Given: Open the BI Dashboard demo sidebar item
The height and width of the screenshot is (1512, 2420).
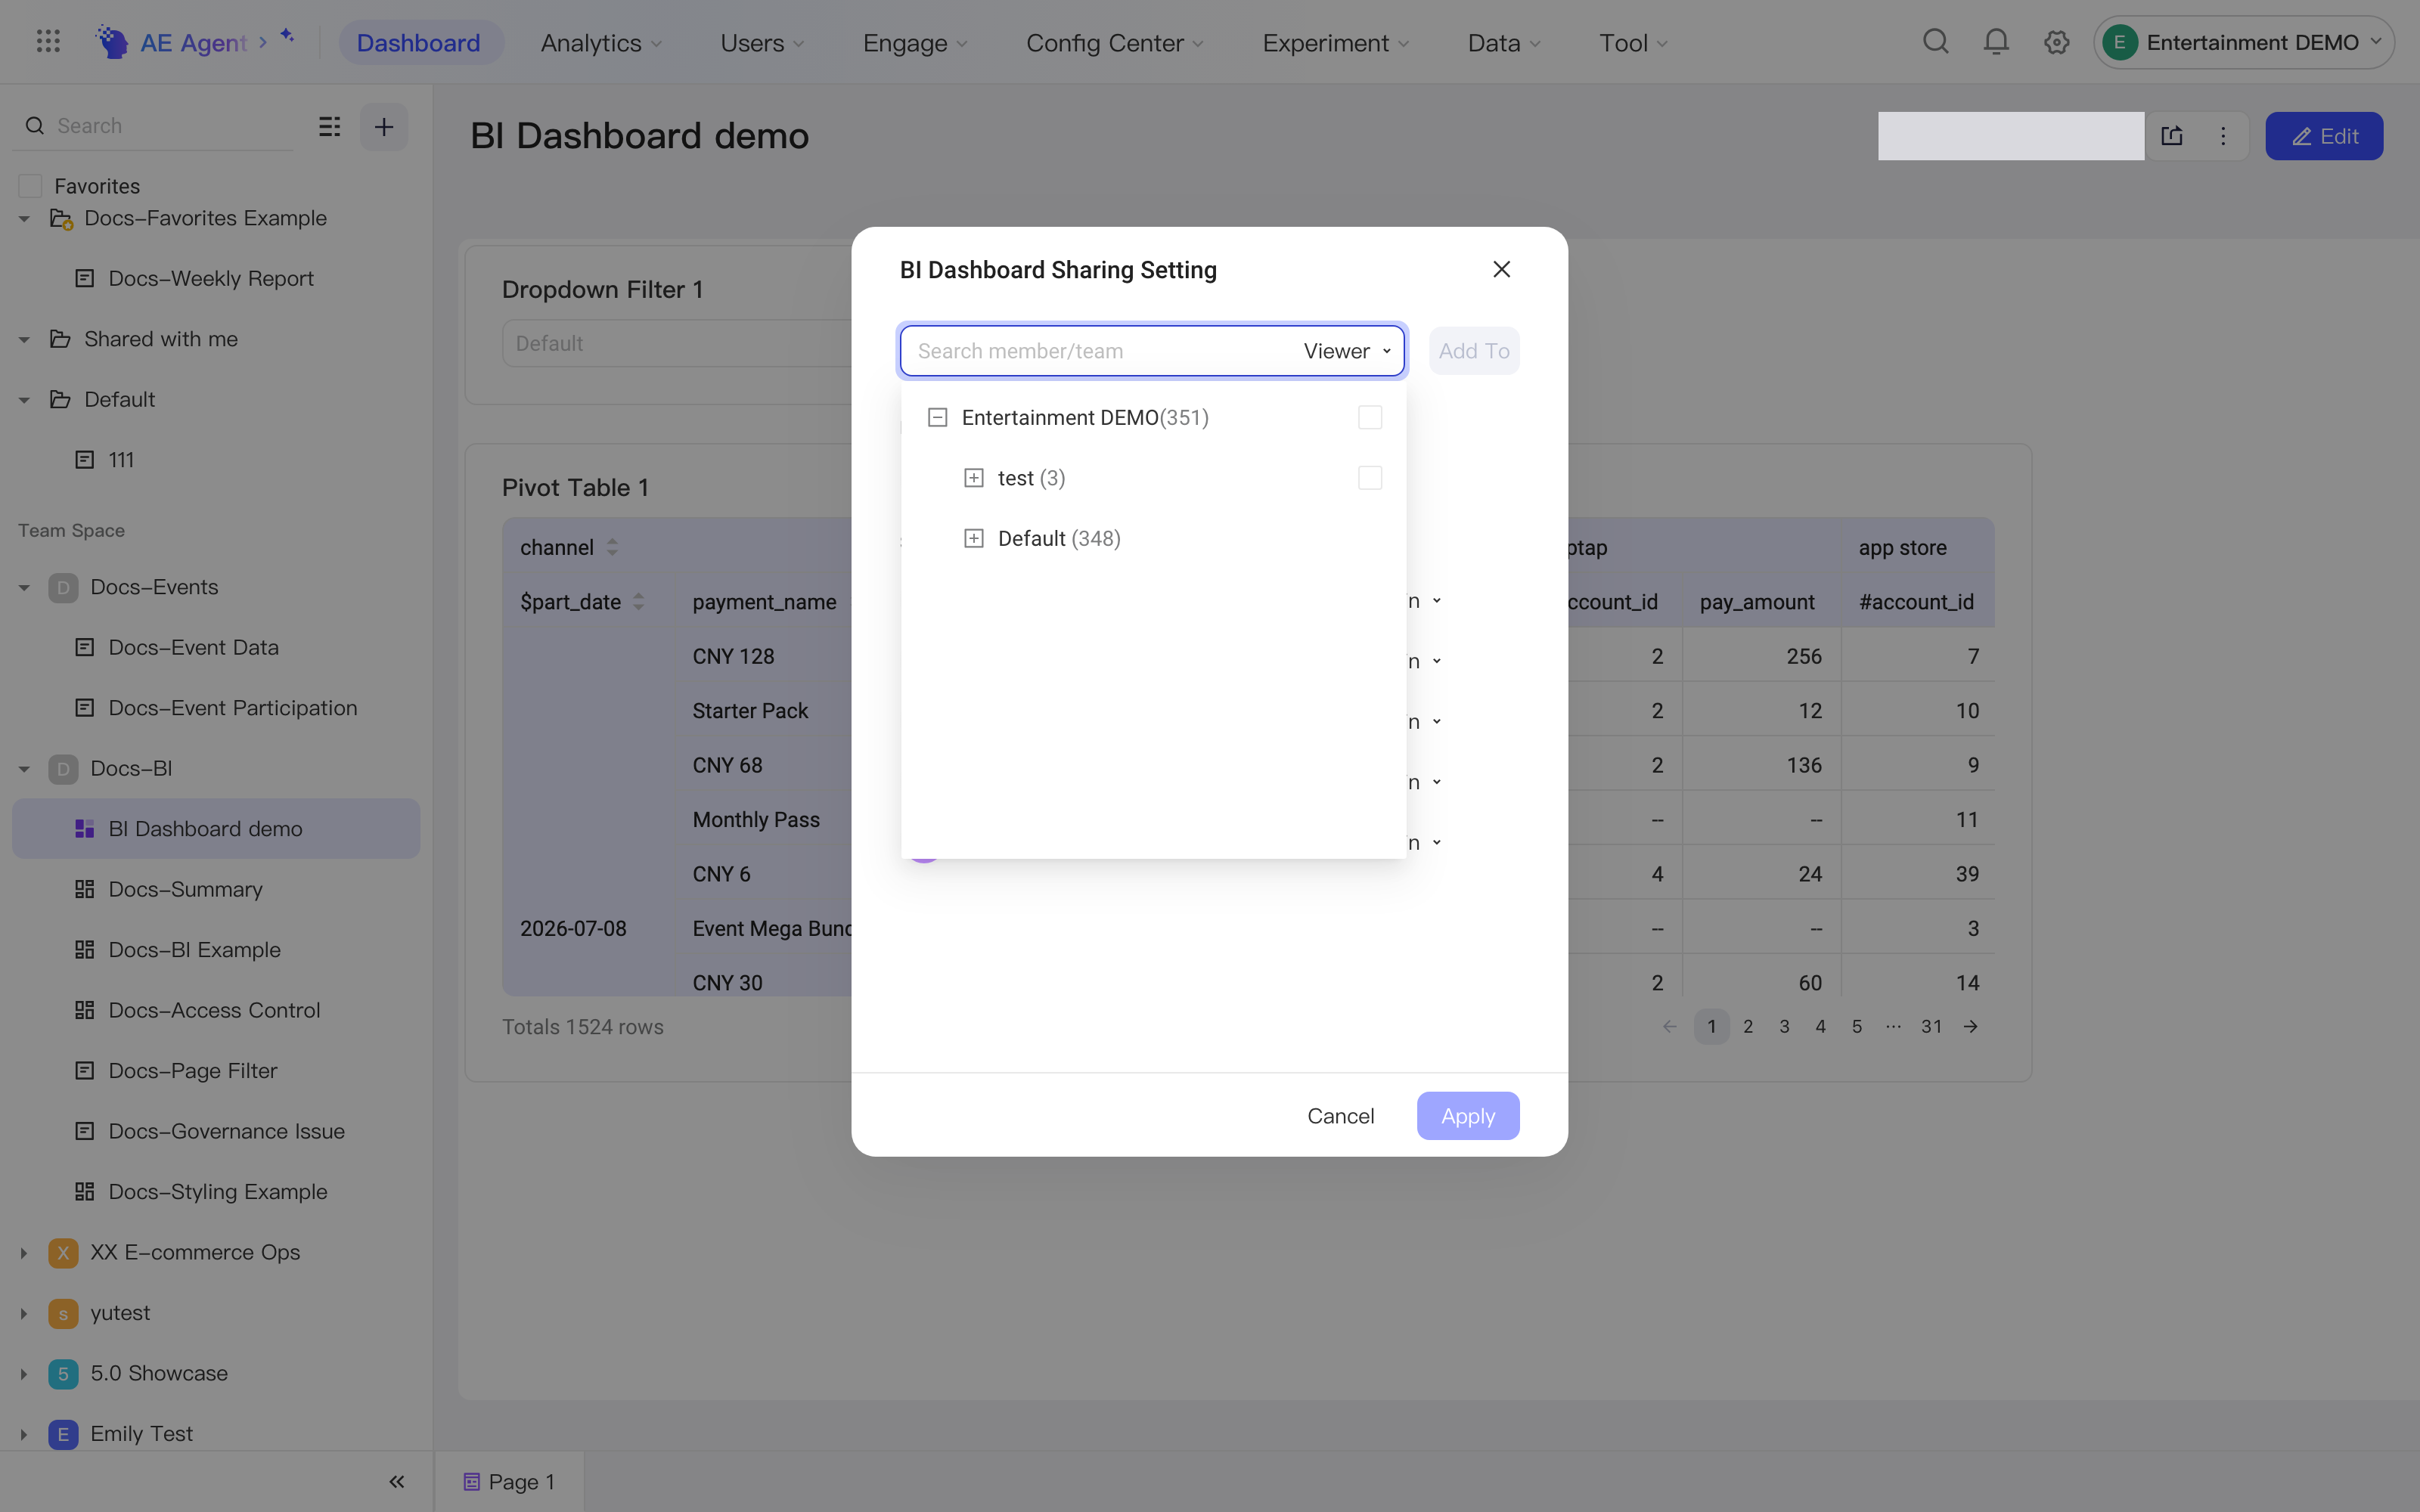Looking at the screenshot, I should [216, 828].
